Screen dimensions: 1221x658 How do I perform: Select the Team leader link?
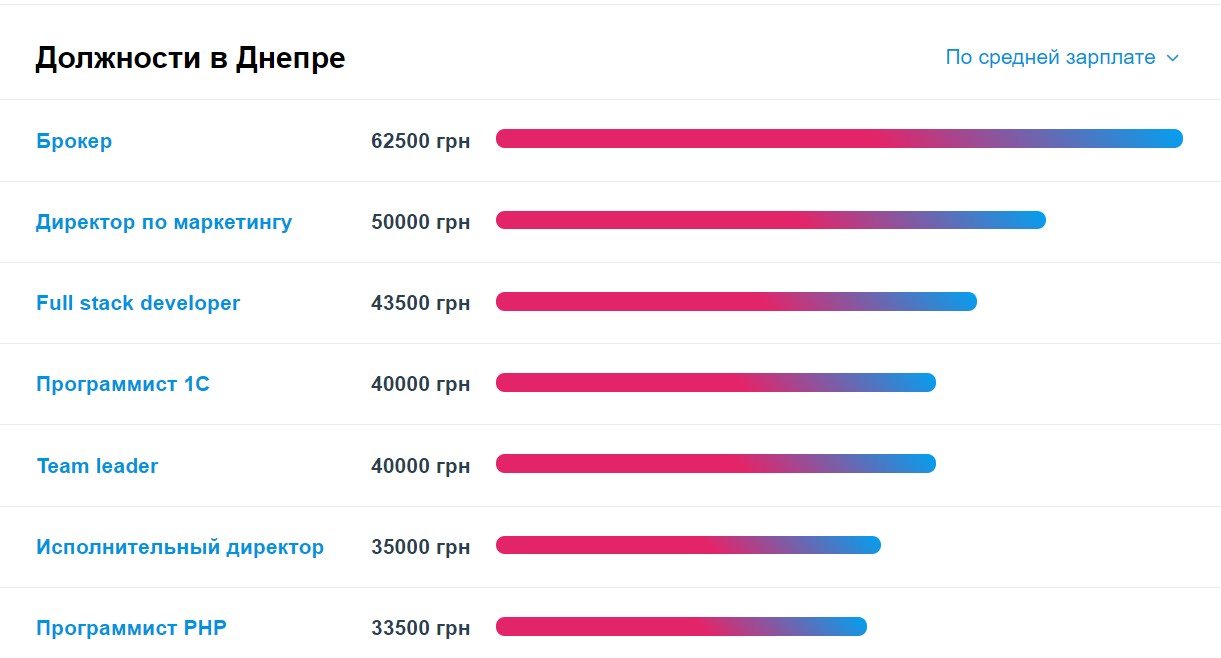coord(97,466)
